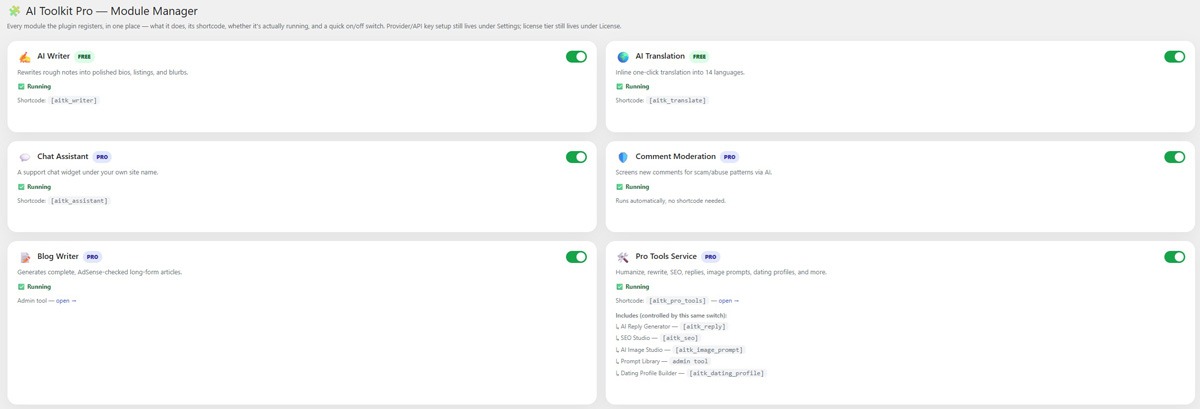
Task: Click the PRO badge beside Blog Writer
Action: point(93,257)
